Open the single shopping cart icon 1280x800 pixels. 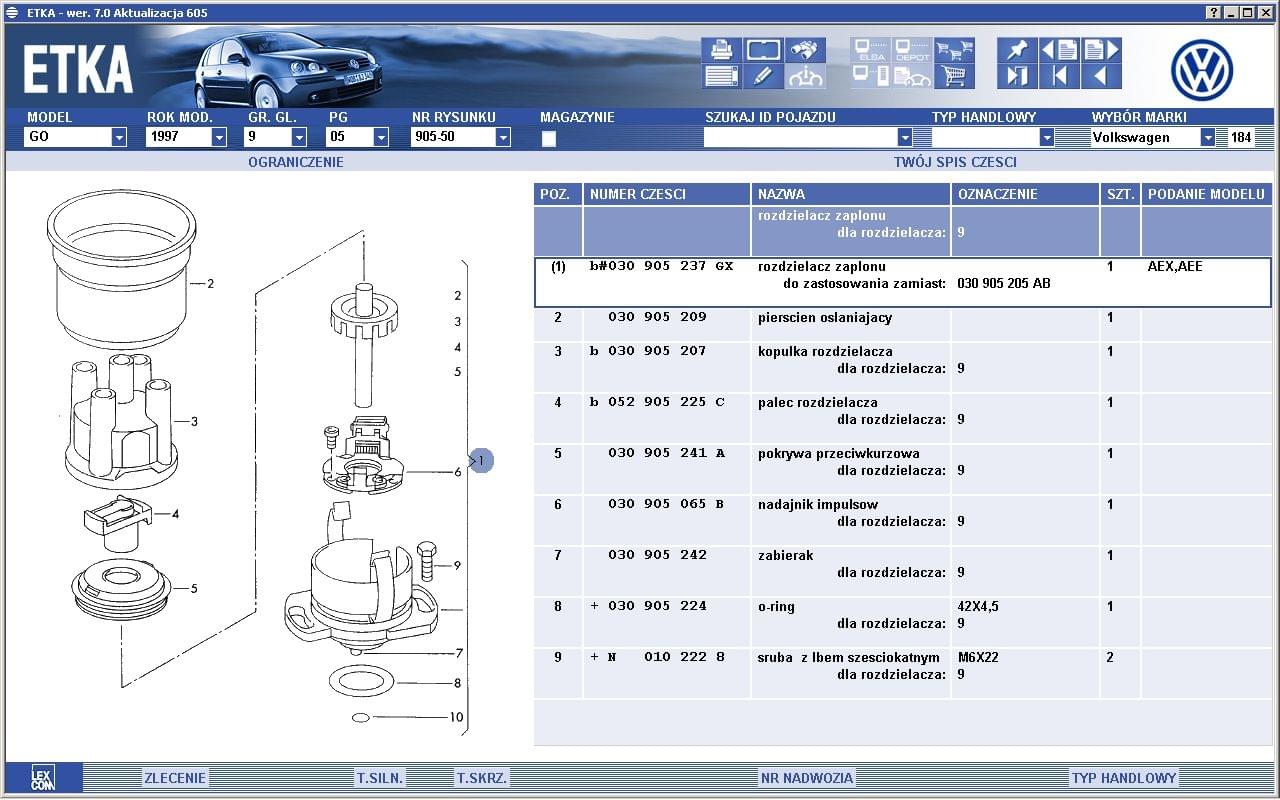[x=954, y=76]
